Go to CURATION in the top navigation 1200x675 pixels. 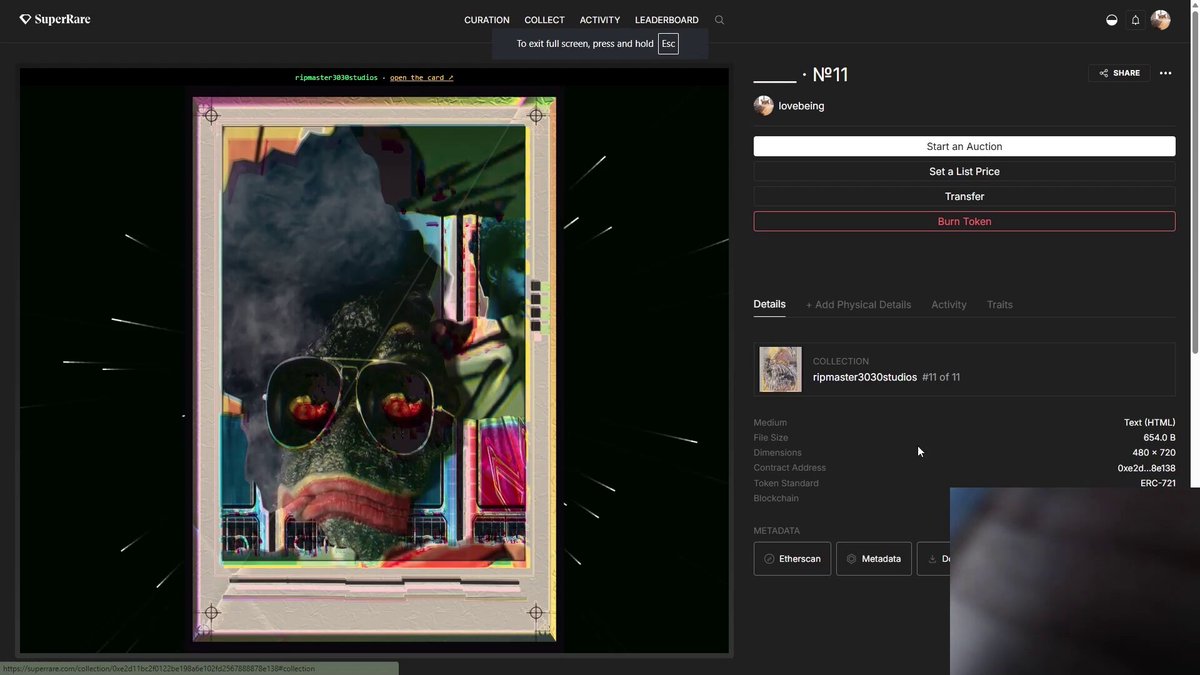pos(487,20)
